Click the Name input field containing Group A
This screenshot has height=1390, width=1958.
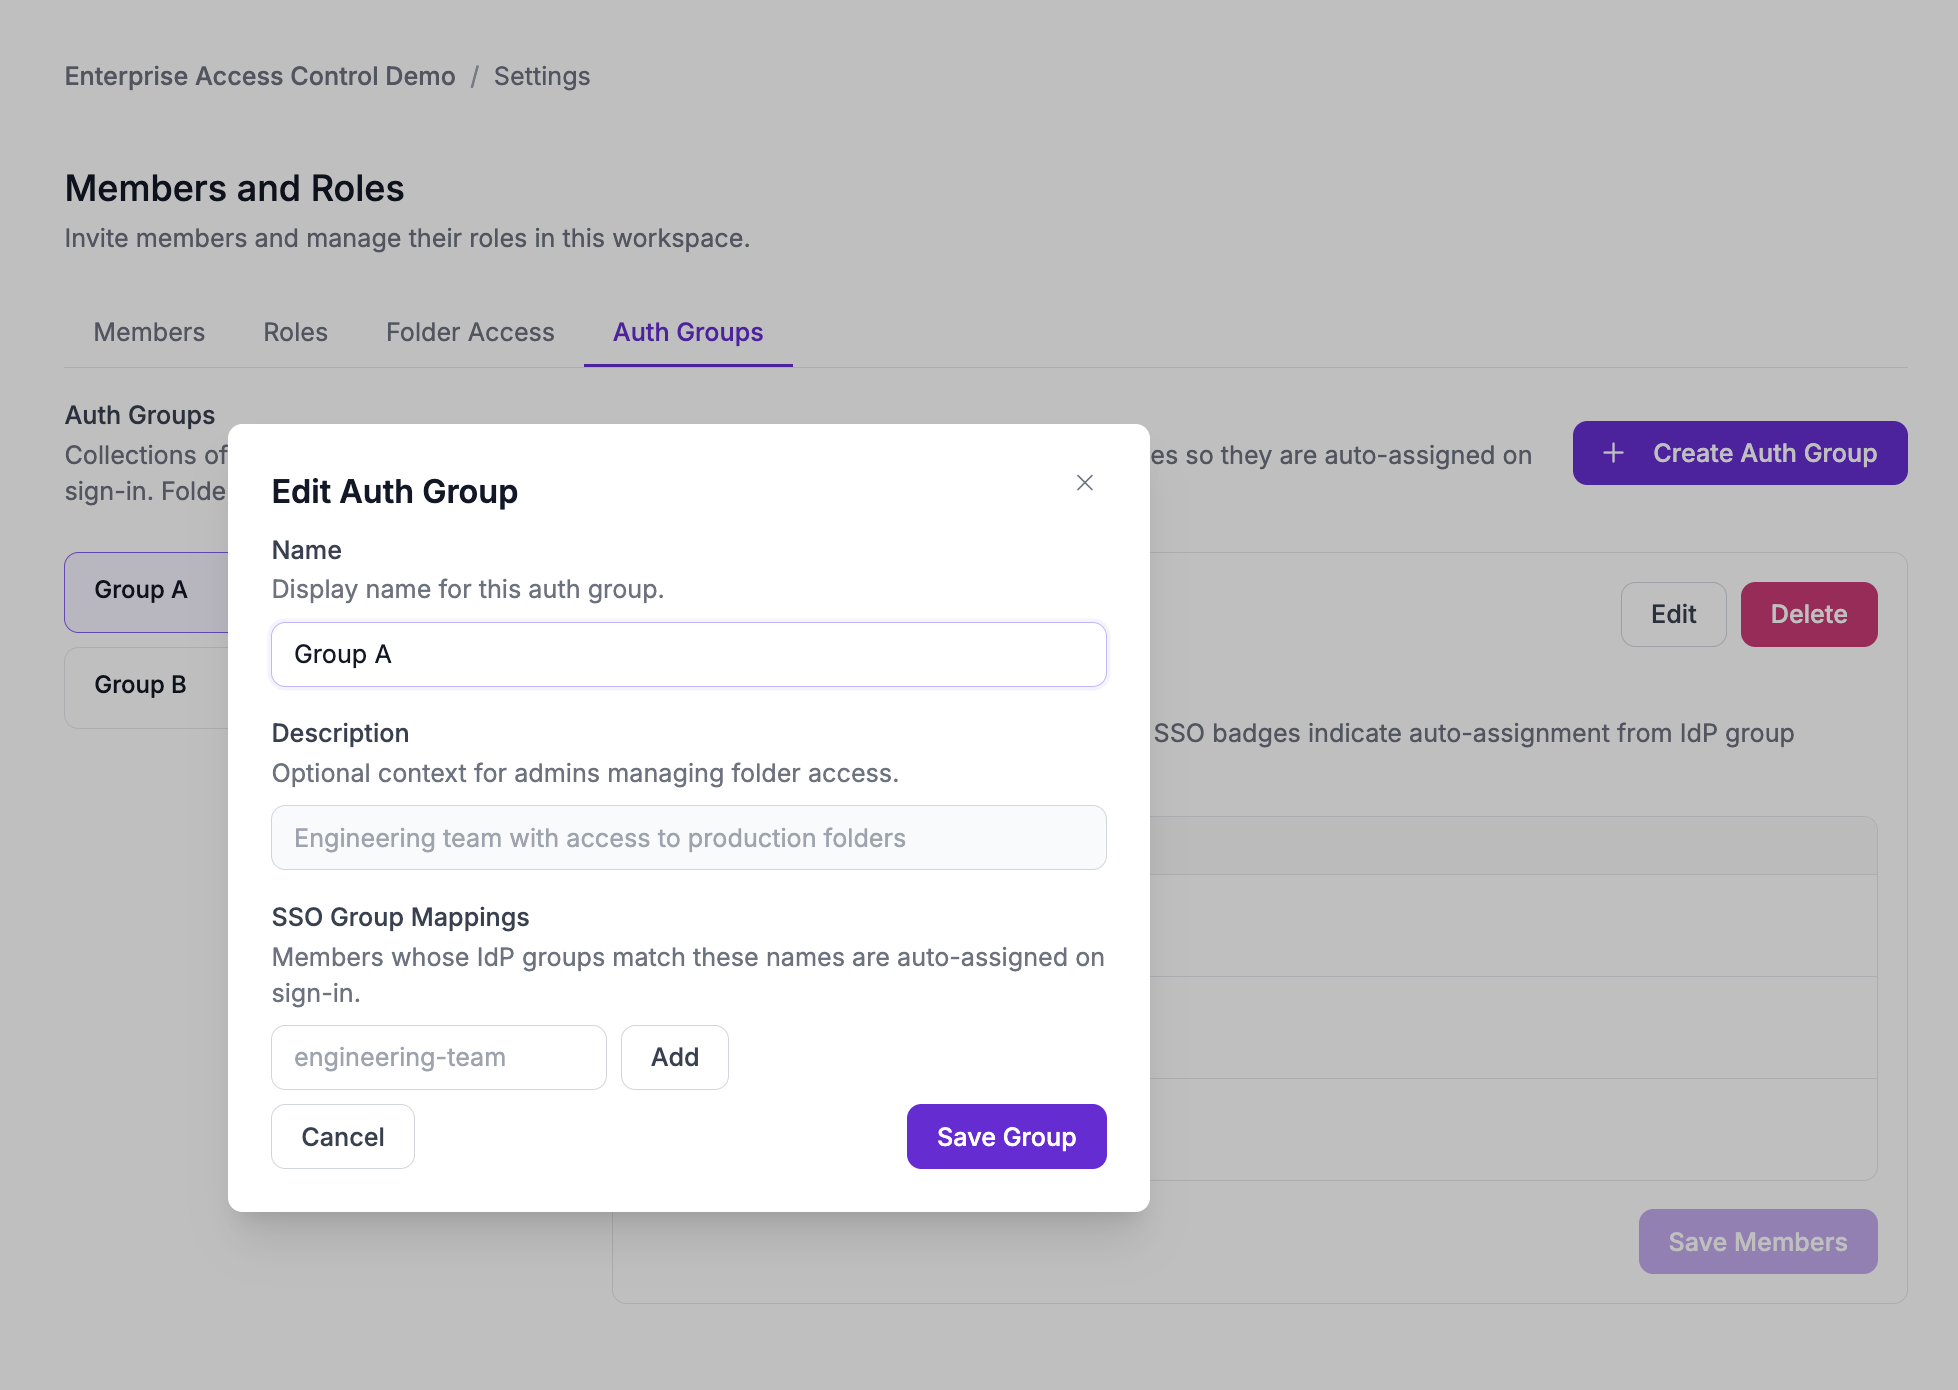click(x=689, y=655)
